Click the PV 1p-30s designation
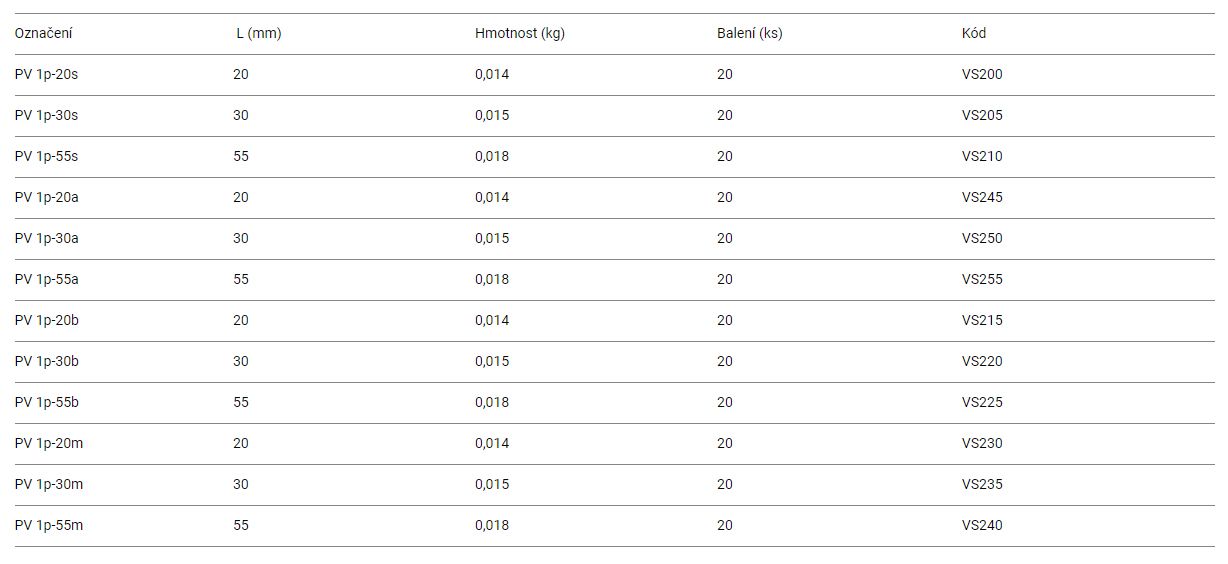Image resolution: width=1228 pixels, height=564 pixels. coord(46,115)
